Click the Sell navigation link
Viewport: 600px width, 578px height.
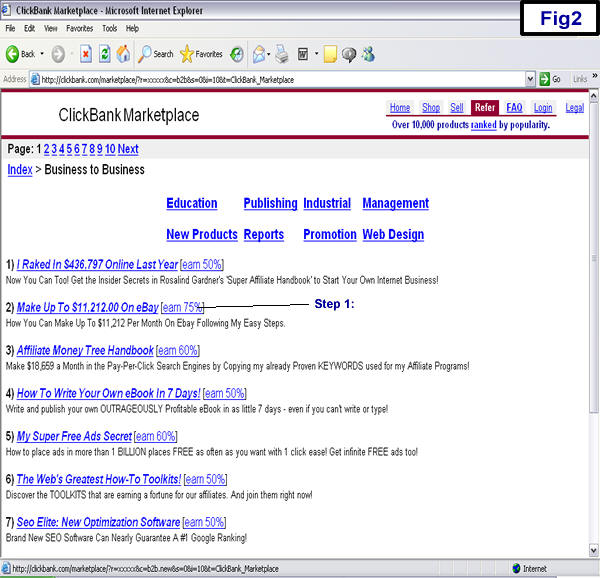pyautogui.click(x=457, y=107)
